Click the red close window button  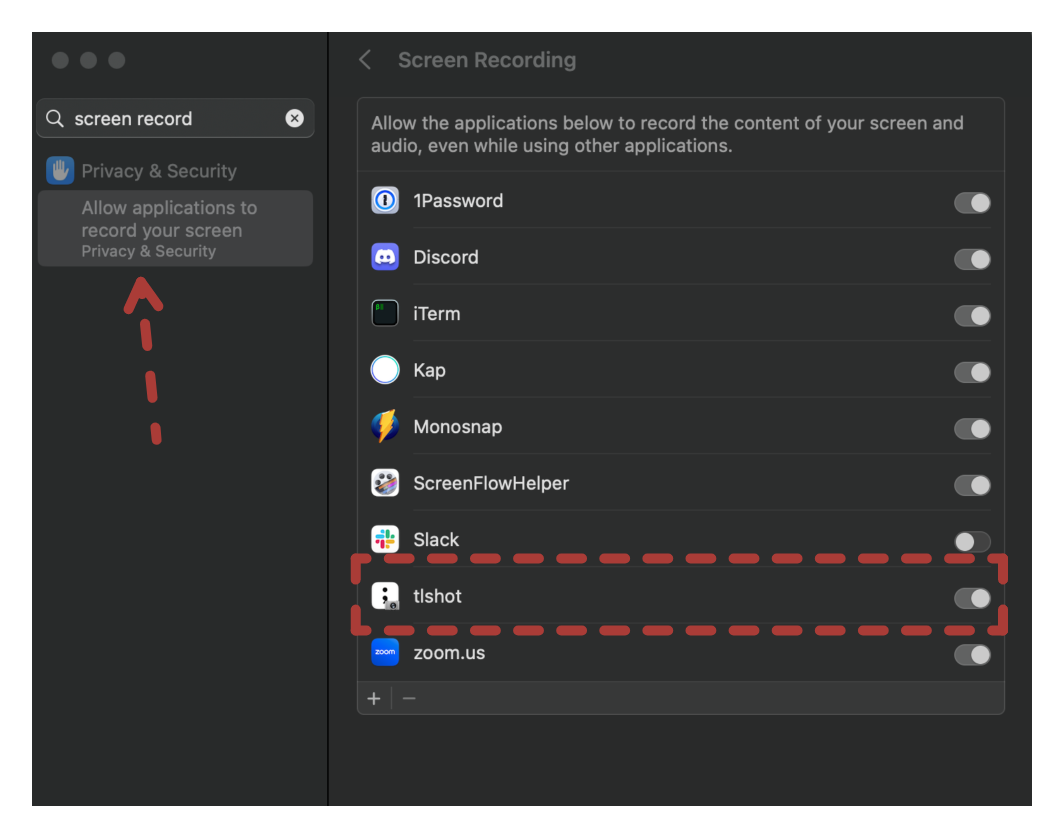[x=60, y=60]
